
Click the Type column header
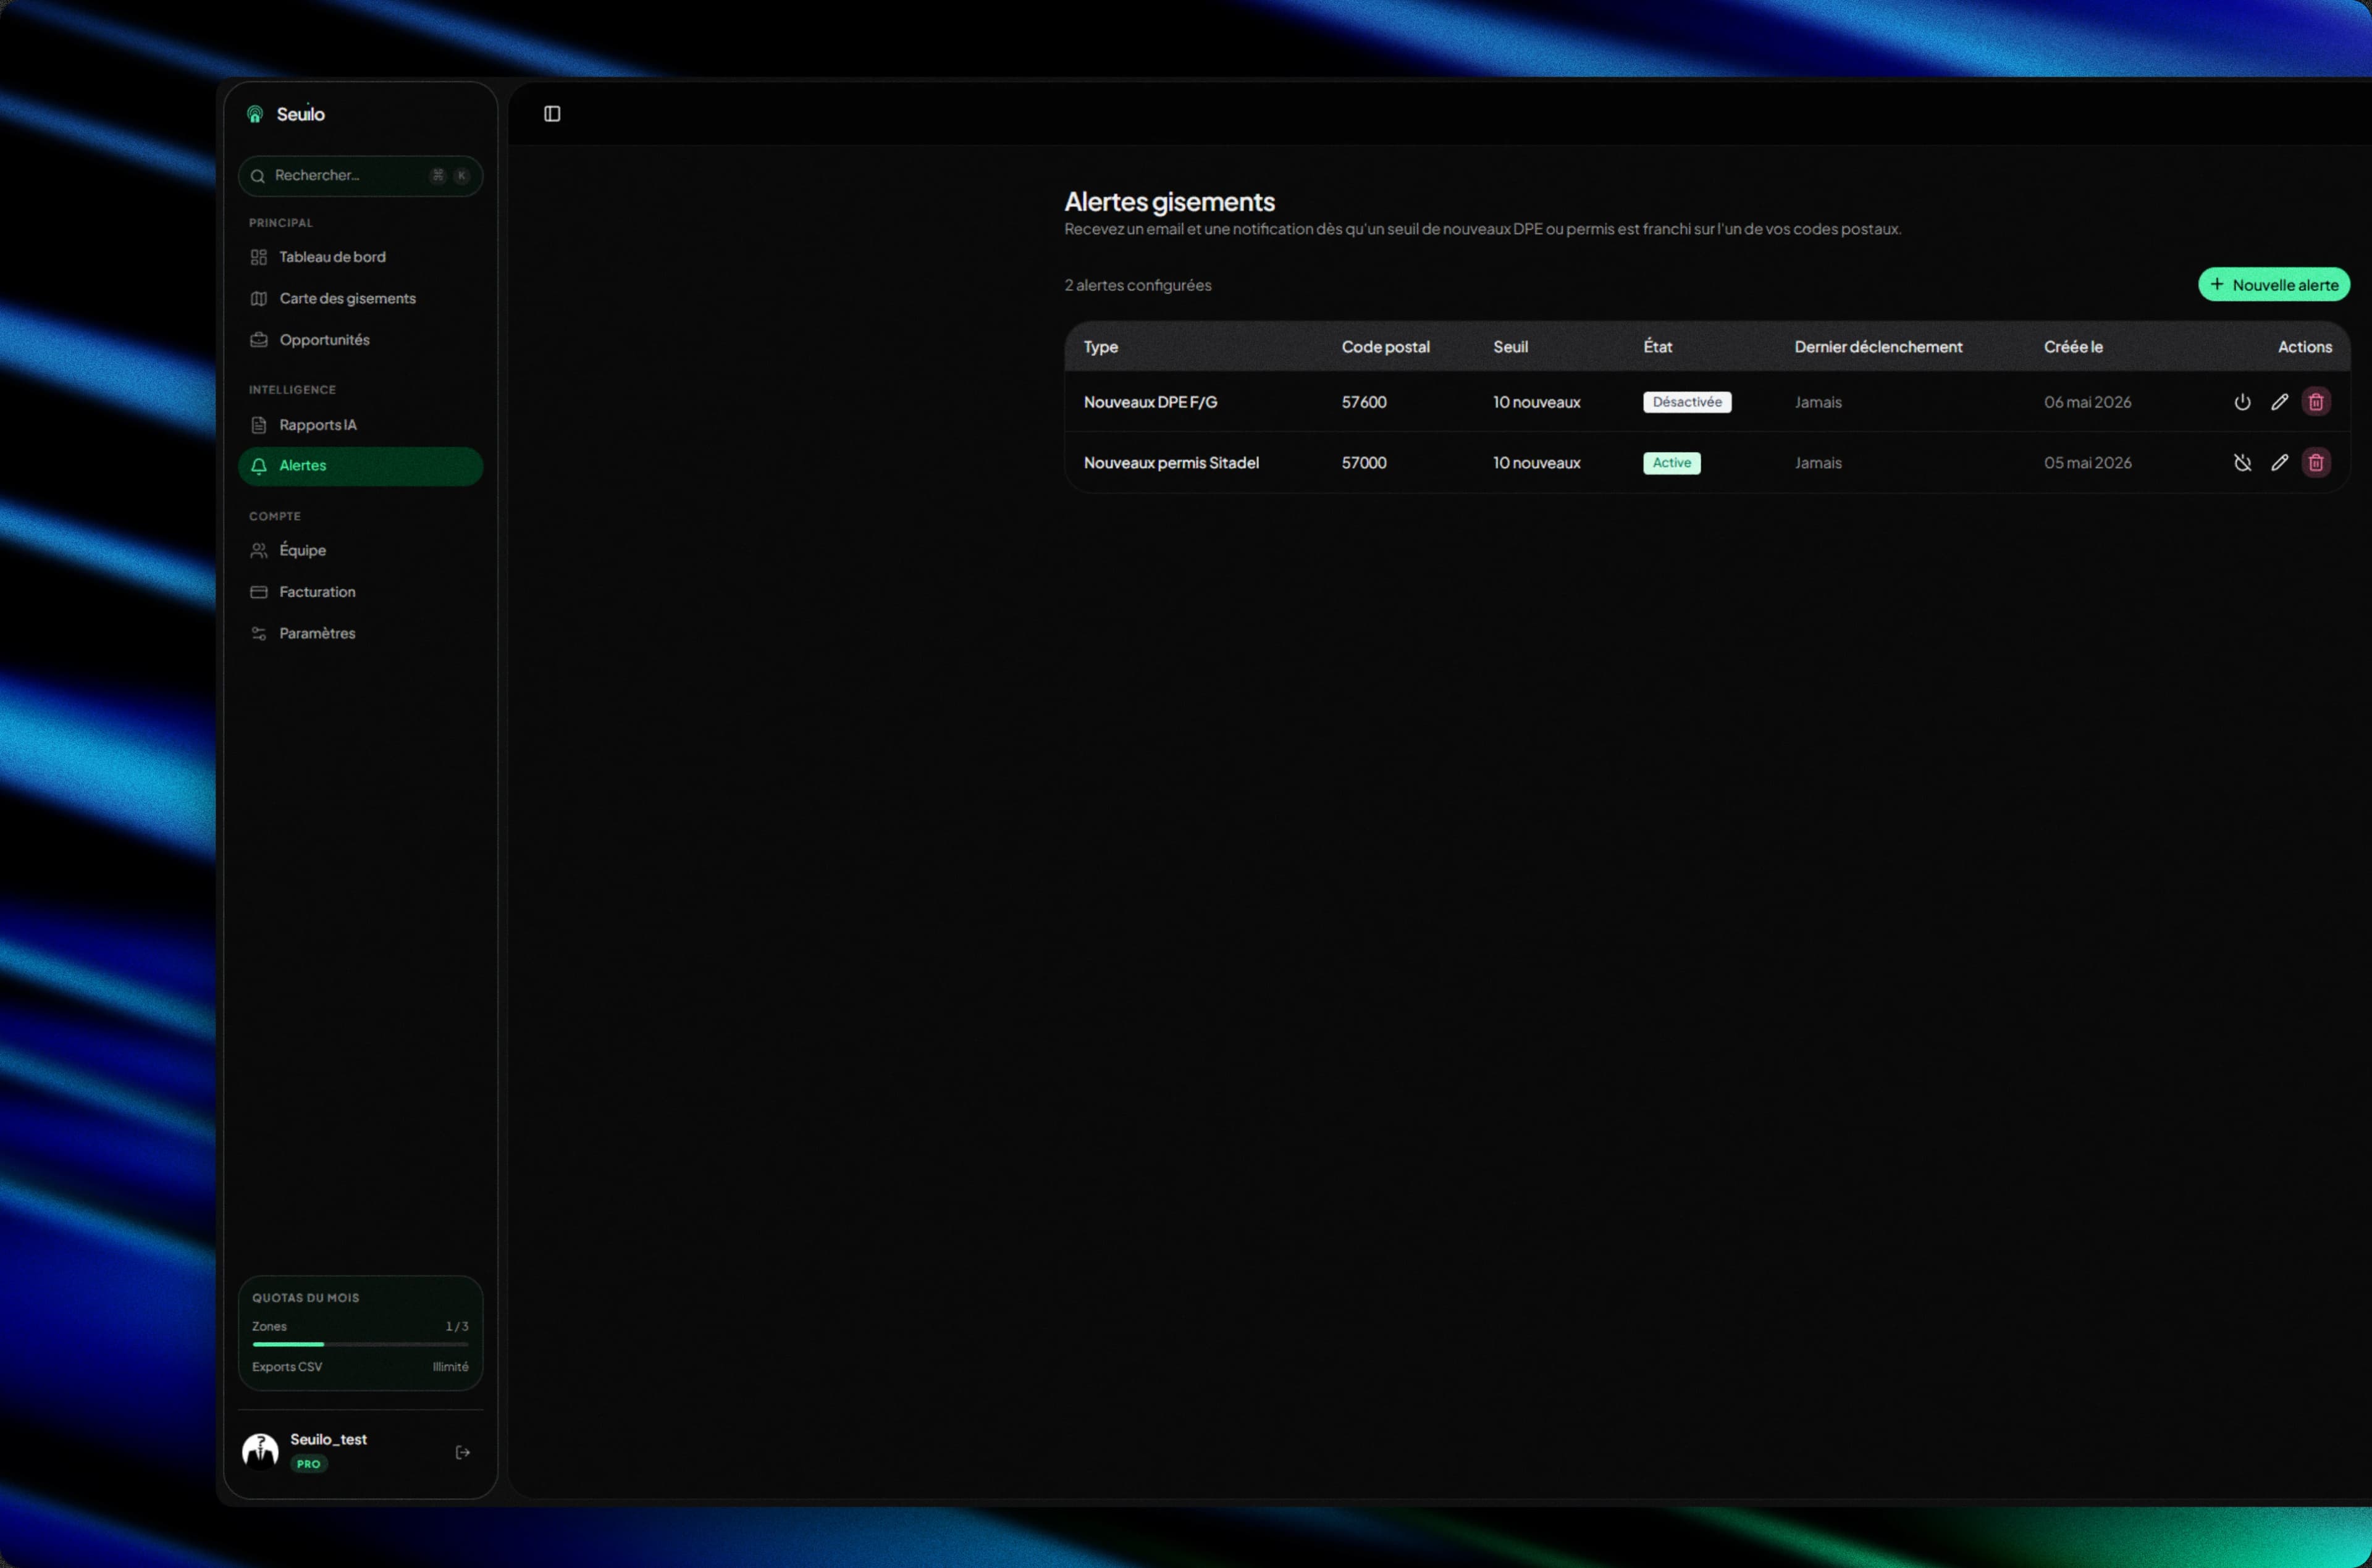click(1101, 347)
